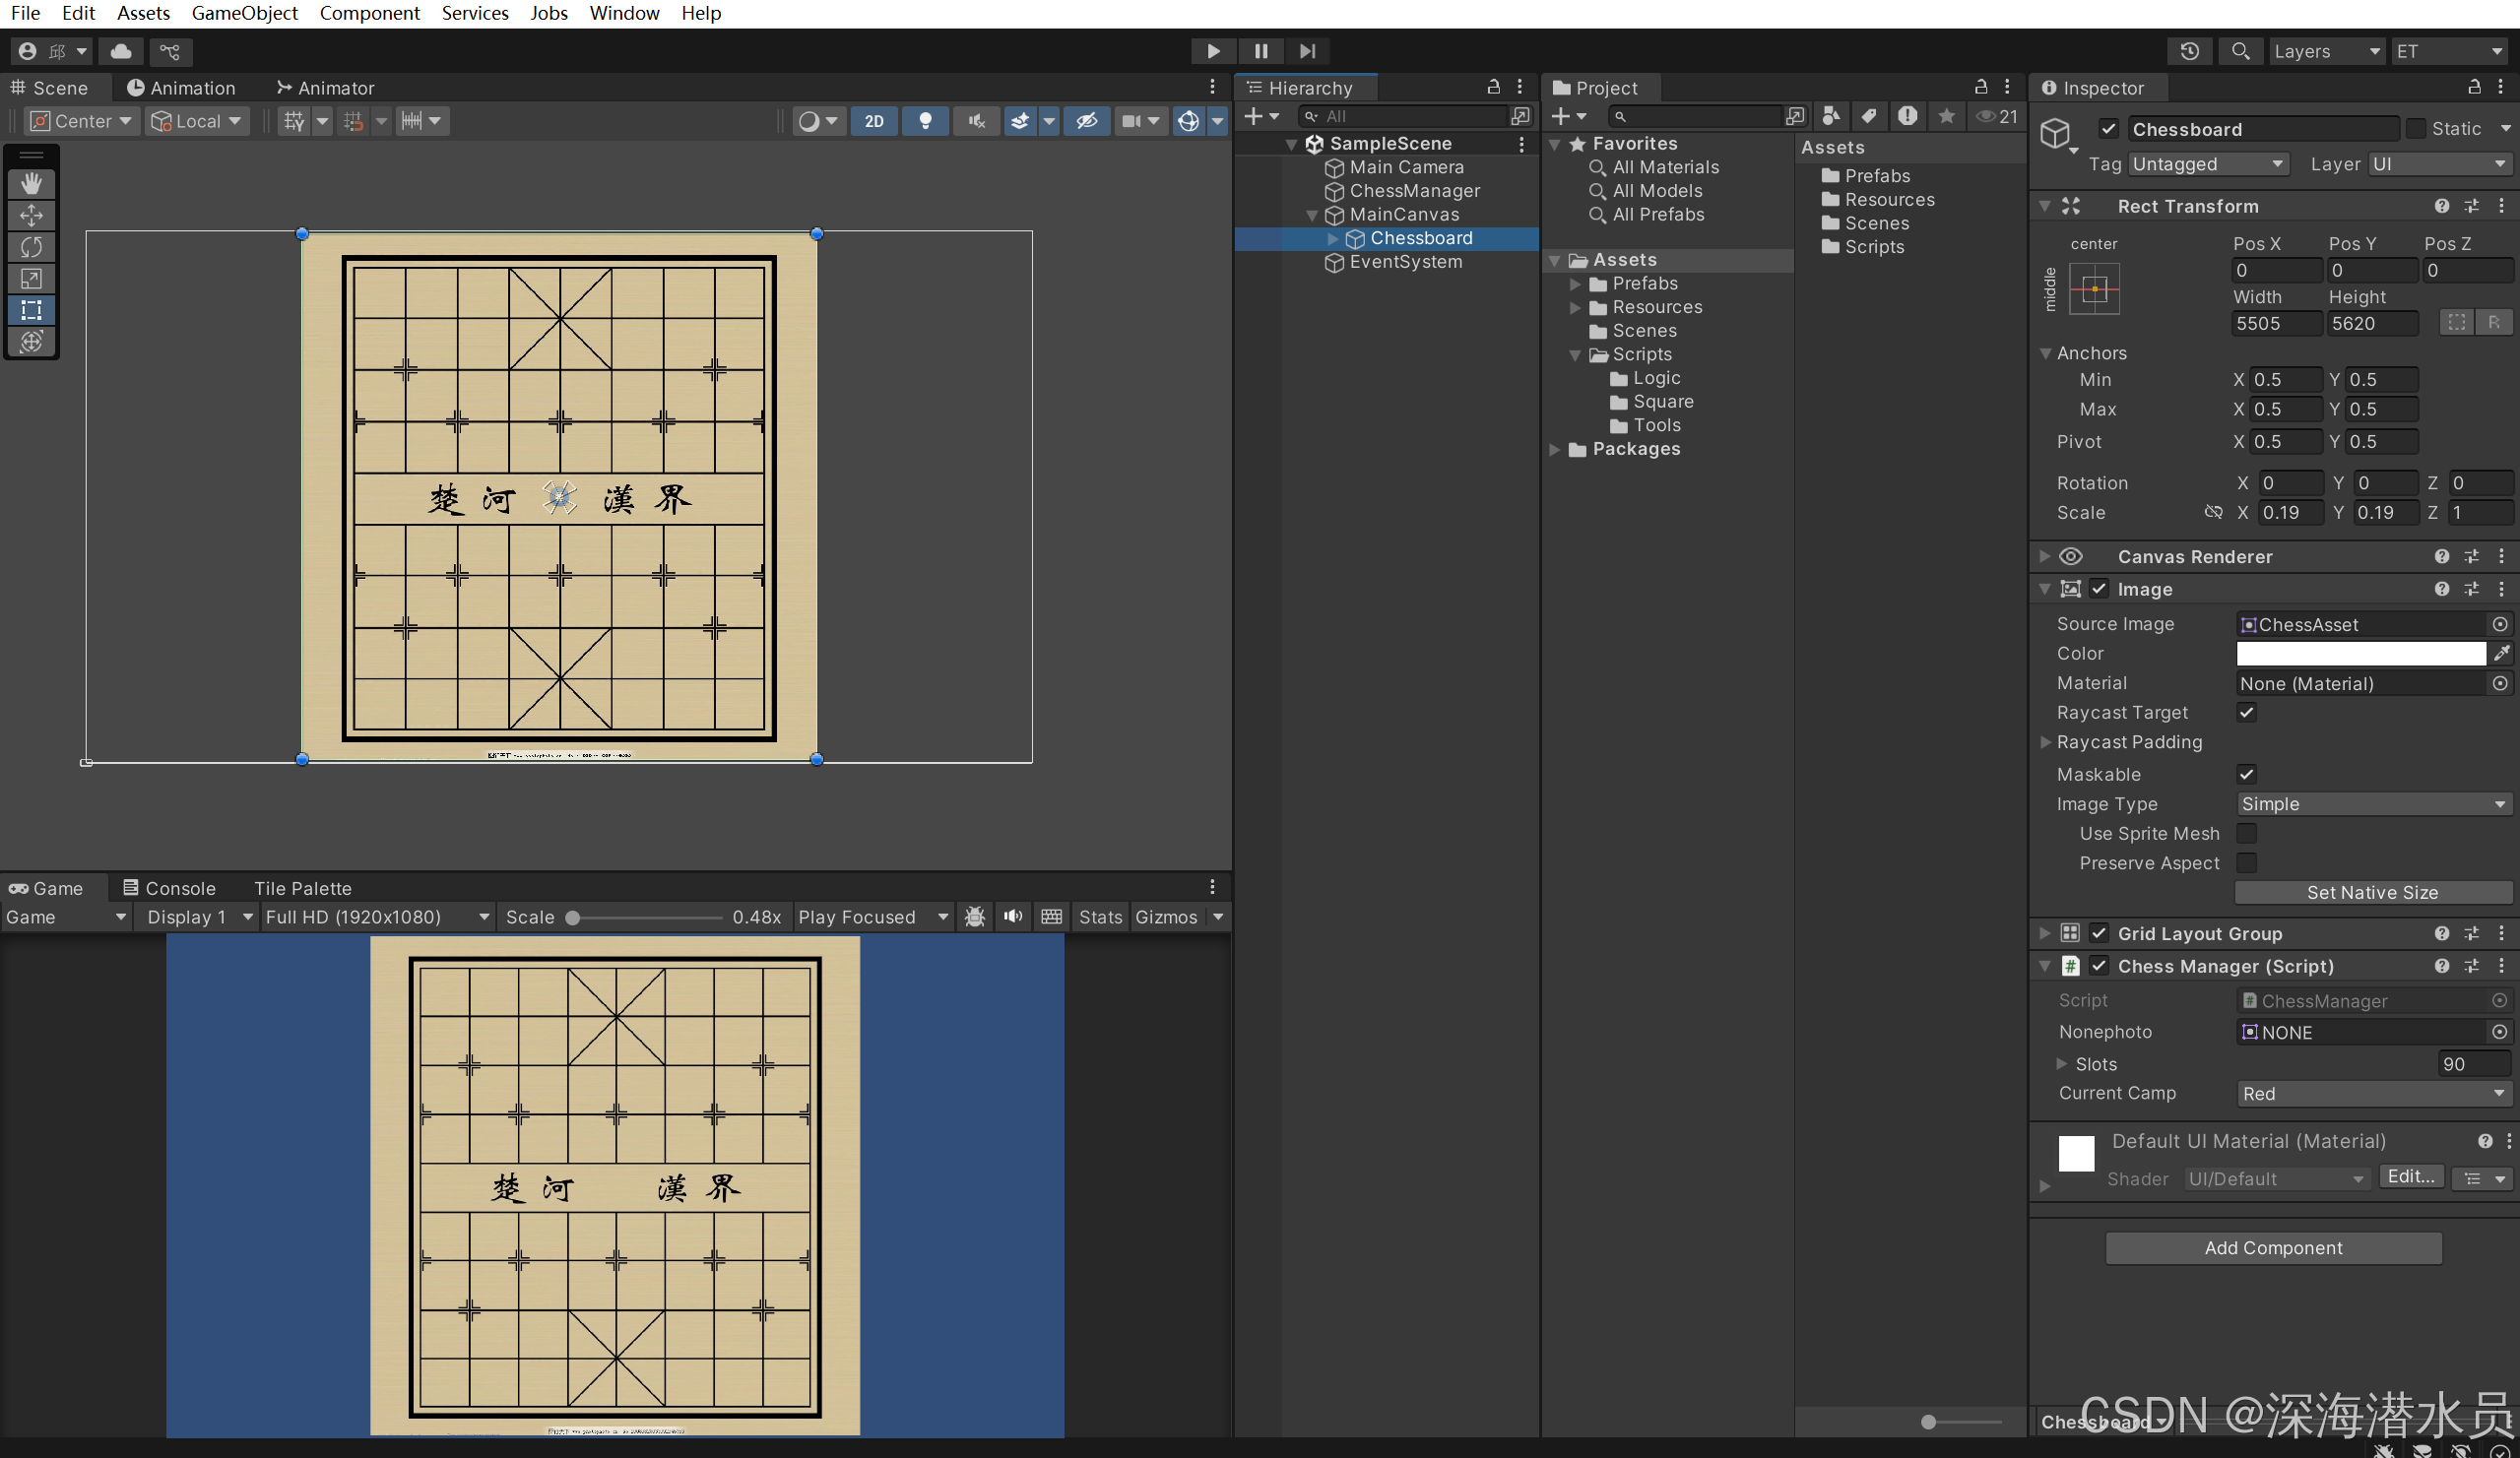Activate the Rect transform tool
Image resolution: width=2520 pixels, height=1458 pixels.
tap(31, 310)
